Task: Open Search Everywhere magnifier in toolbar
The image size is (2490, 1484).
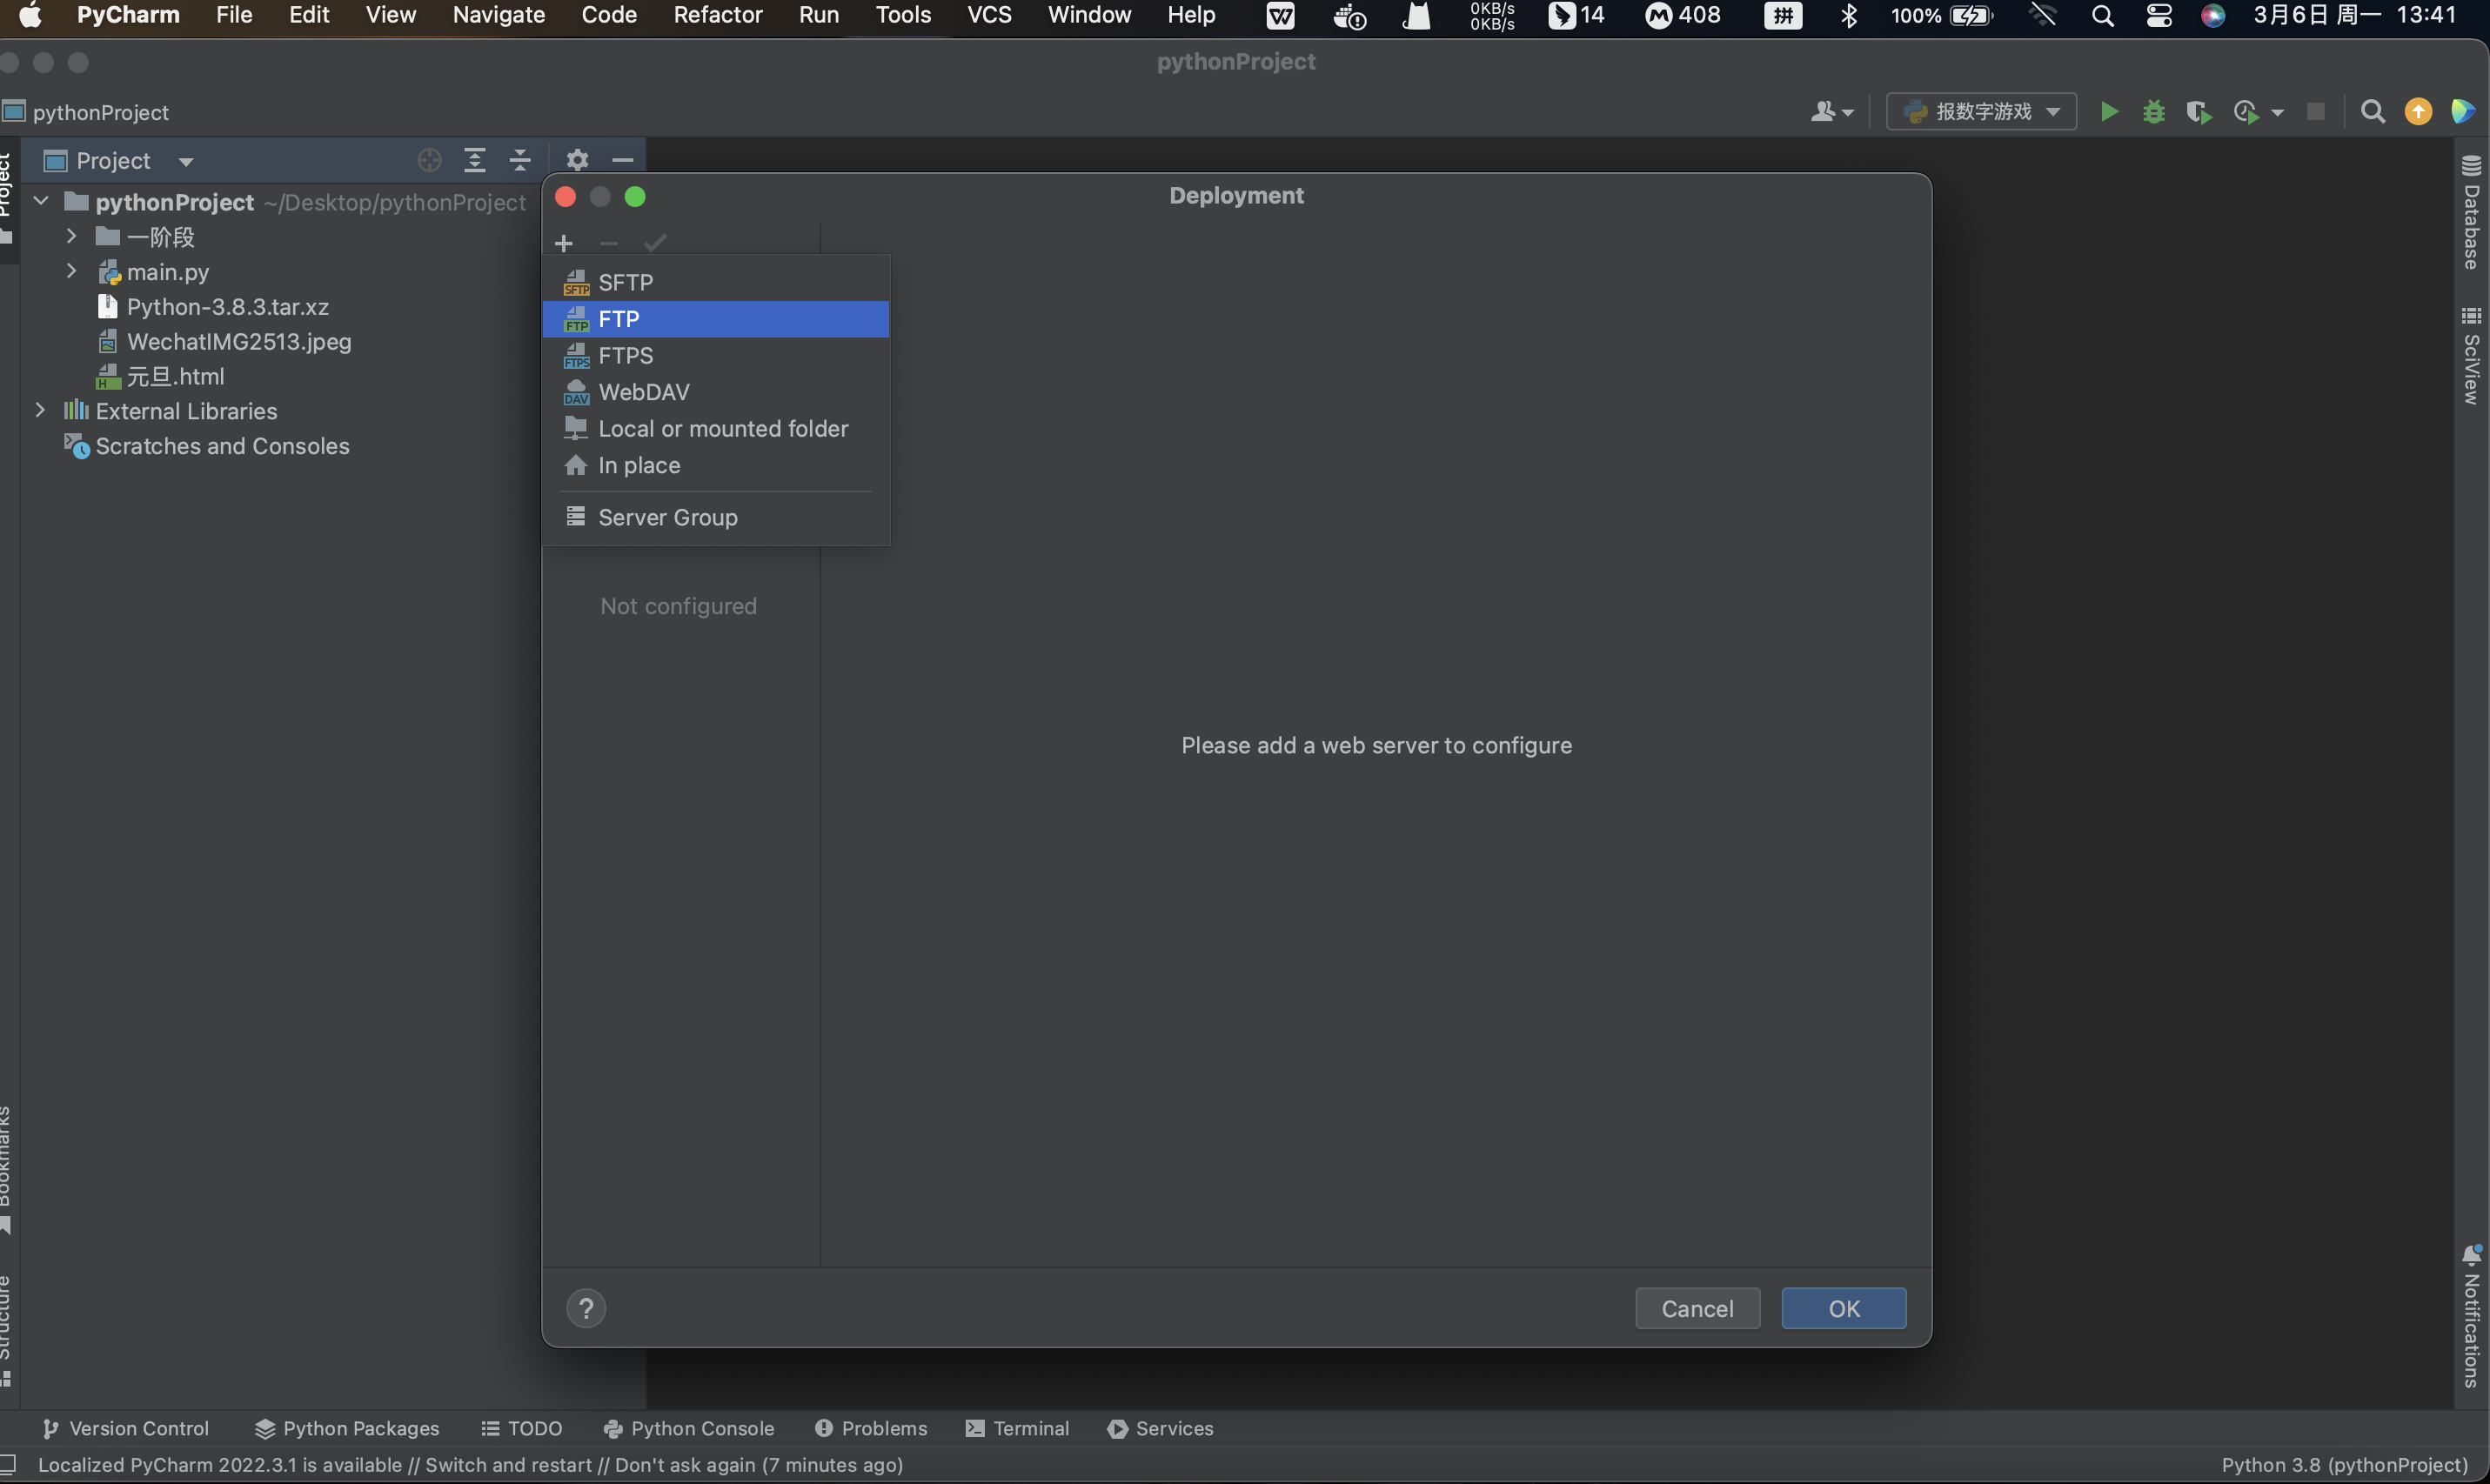Action: 2372,112
